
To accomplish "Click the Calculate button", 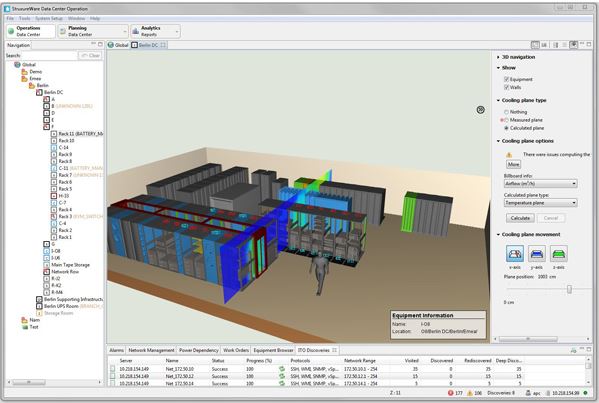I will tap(520, 218).
